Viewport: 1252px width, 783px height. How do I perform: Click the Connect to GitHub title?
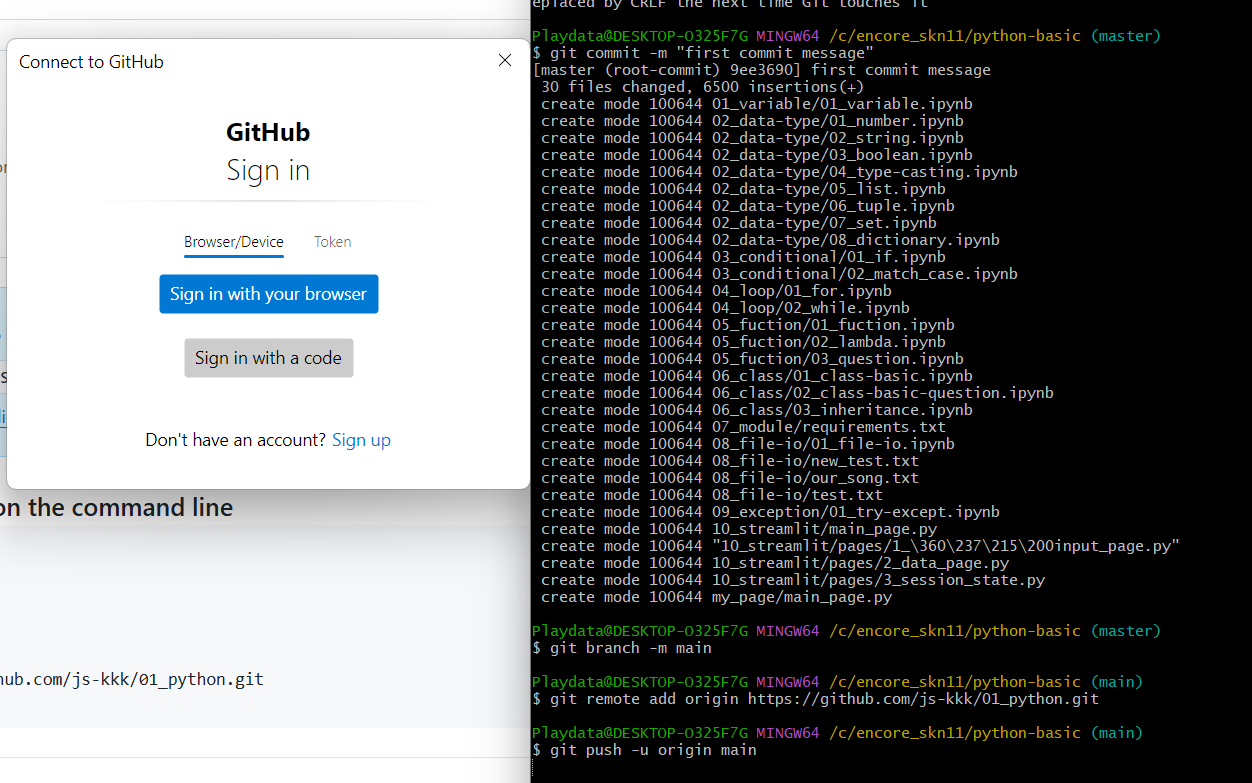click(x=91, y=62)
